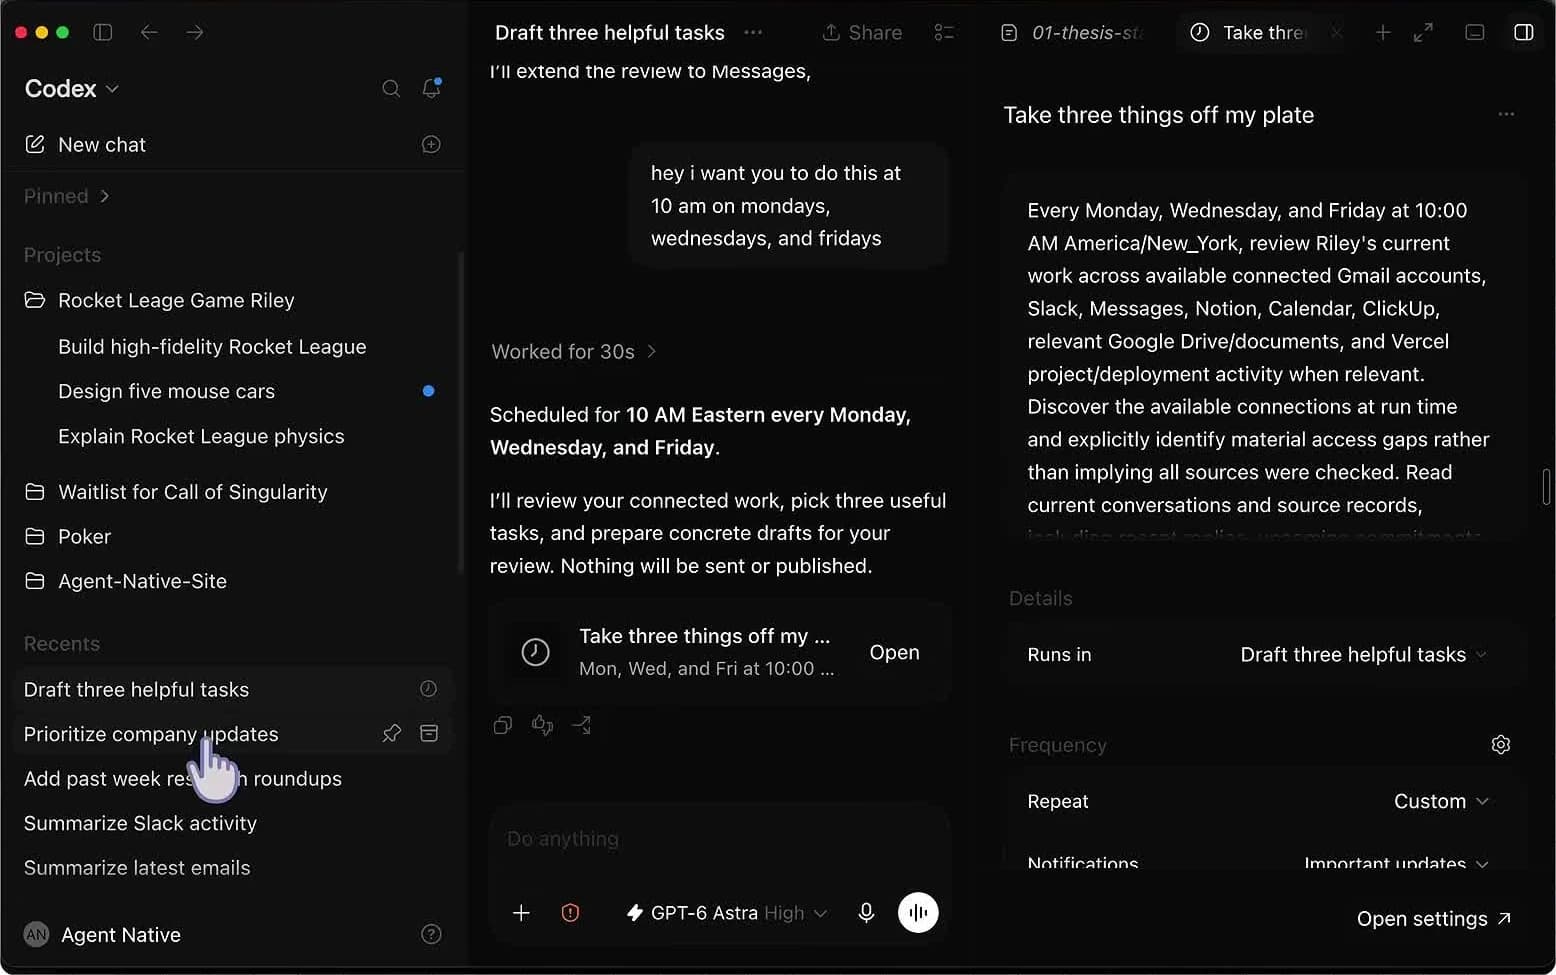The height and width of the screenshot is (975, 1556).
Task: Pin the Prioritize company updates chat
Action: 391,734
